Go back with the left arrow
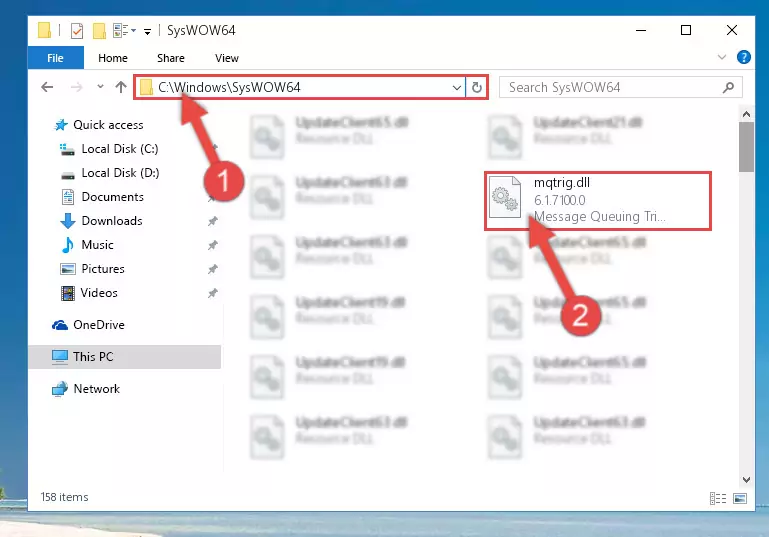The image size is (769, 537). tap(47, 87)
